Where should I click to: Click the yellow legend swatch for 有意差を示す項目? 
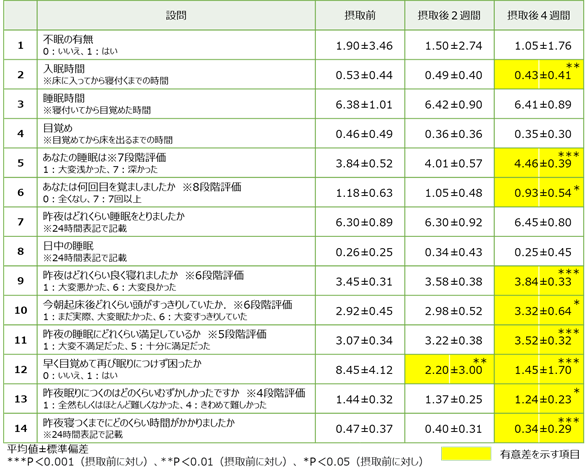coord(466,454)
